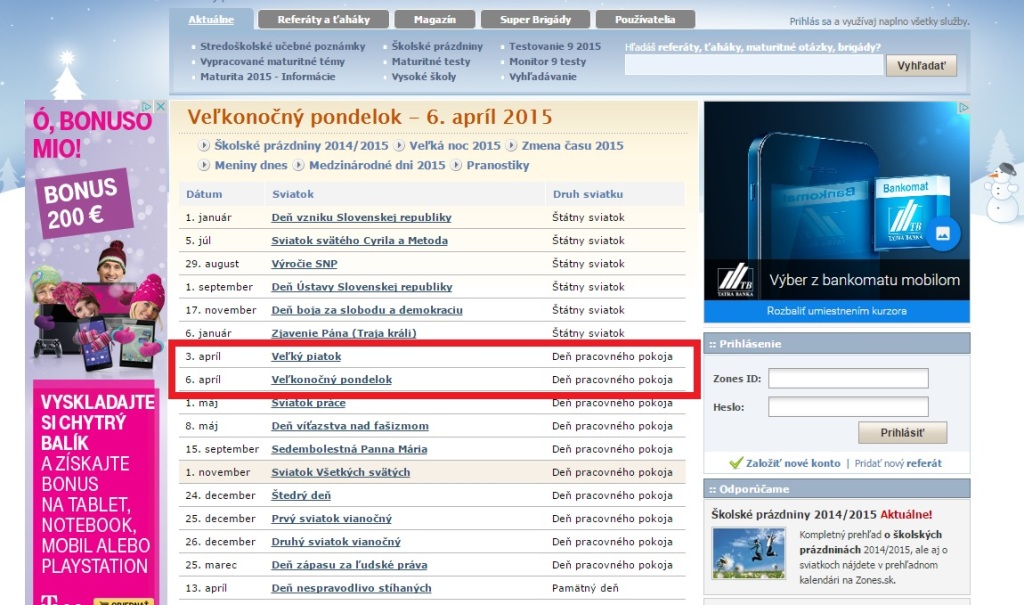Click the AdChoices arrow on the left ad
The image size is (1024, 605).
click(x=147, y=106)
